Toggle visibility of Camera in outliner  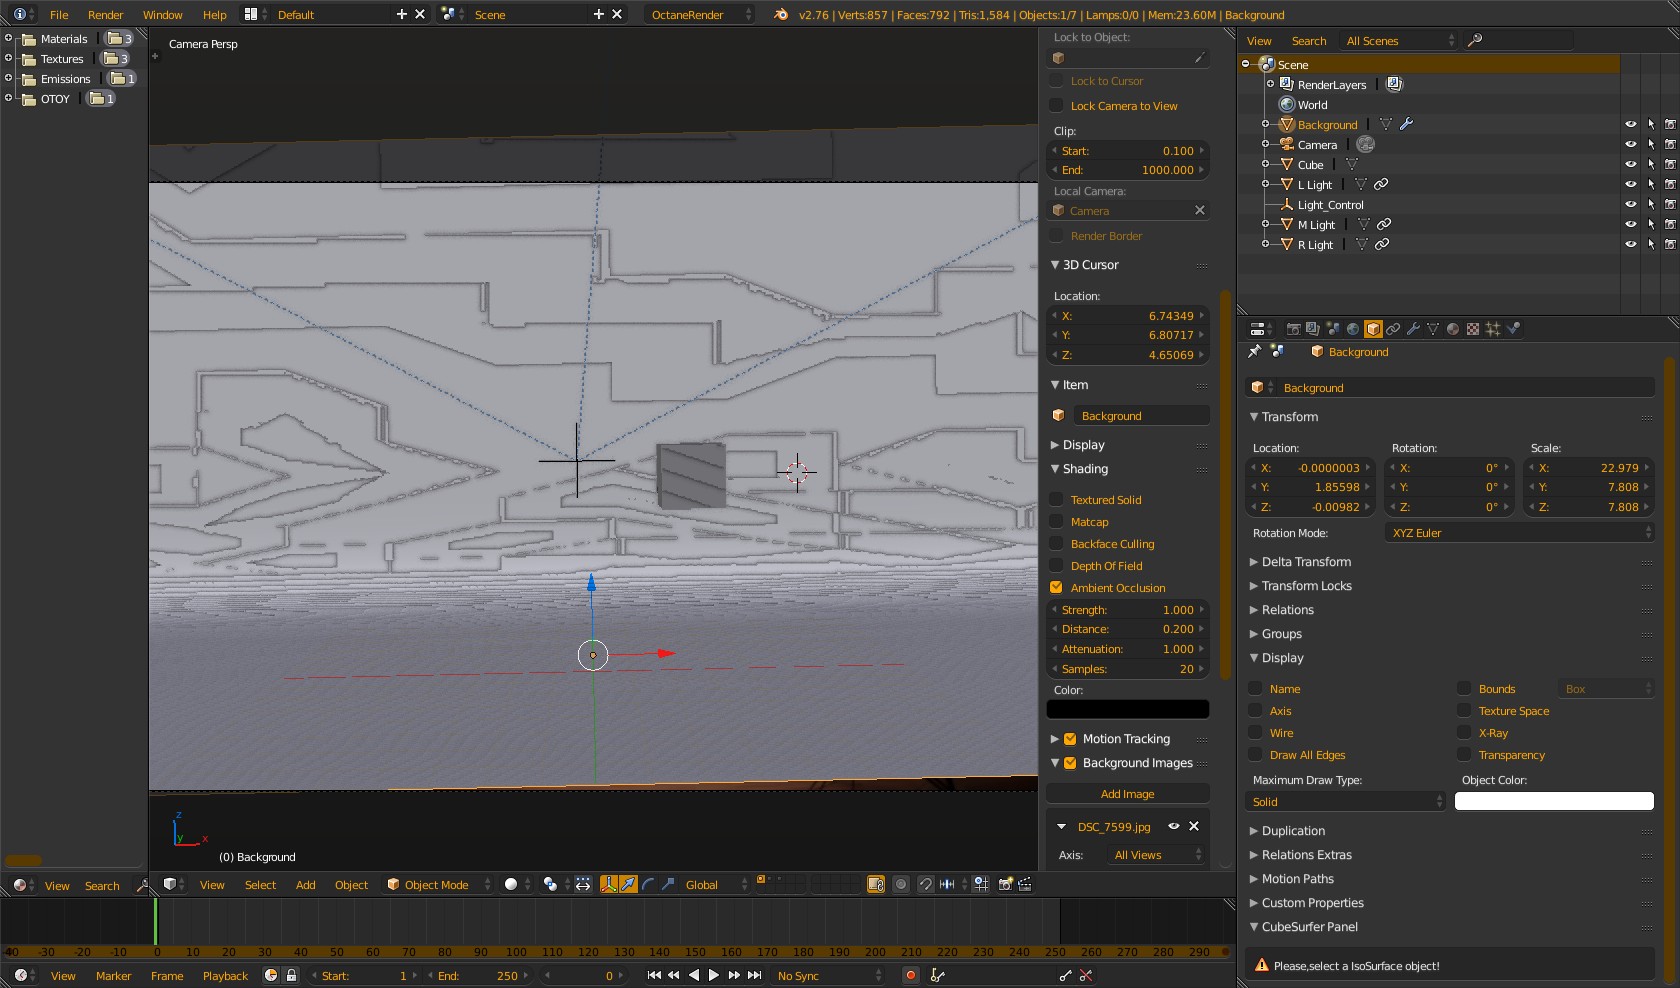tap(1630, 145)
